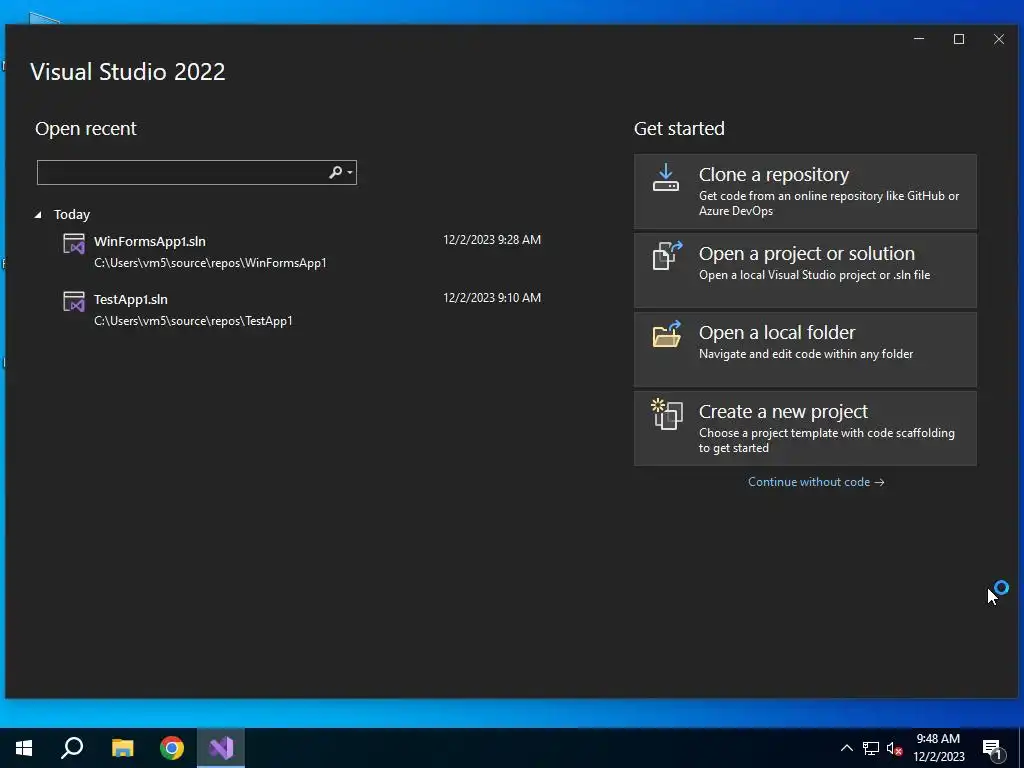Click the Open a project or solution icon
The width and height of the screenshot is (1024, 768).
click(667, 255)
